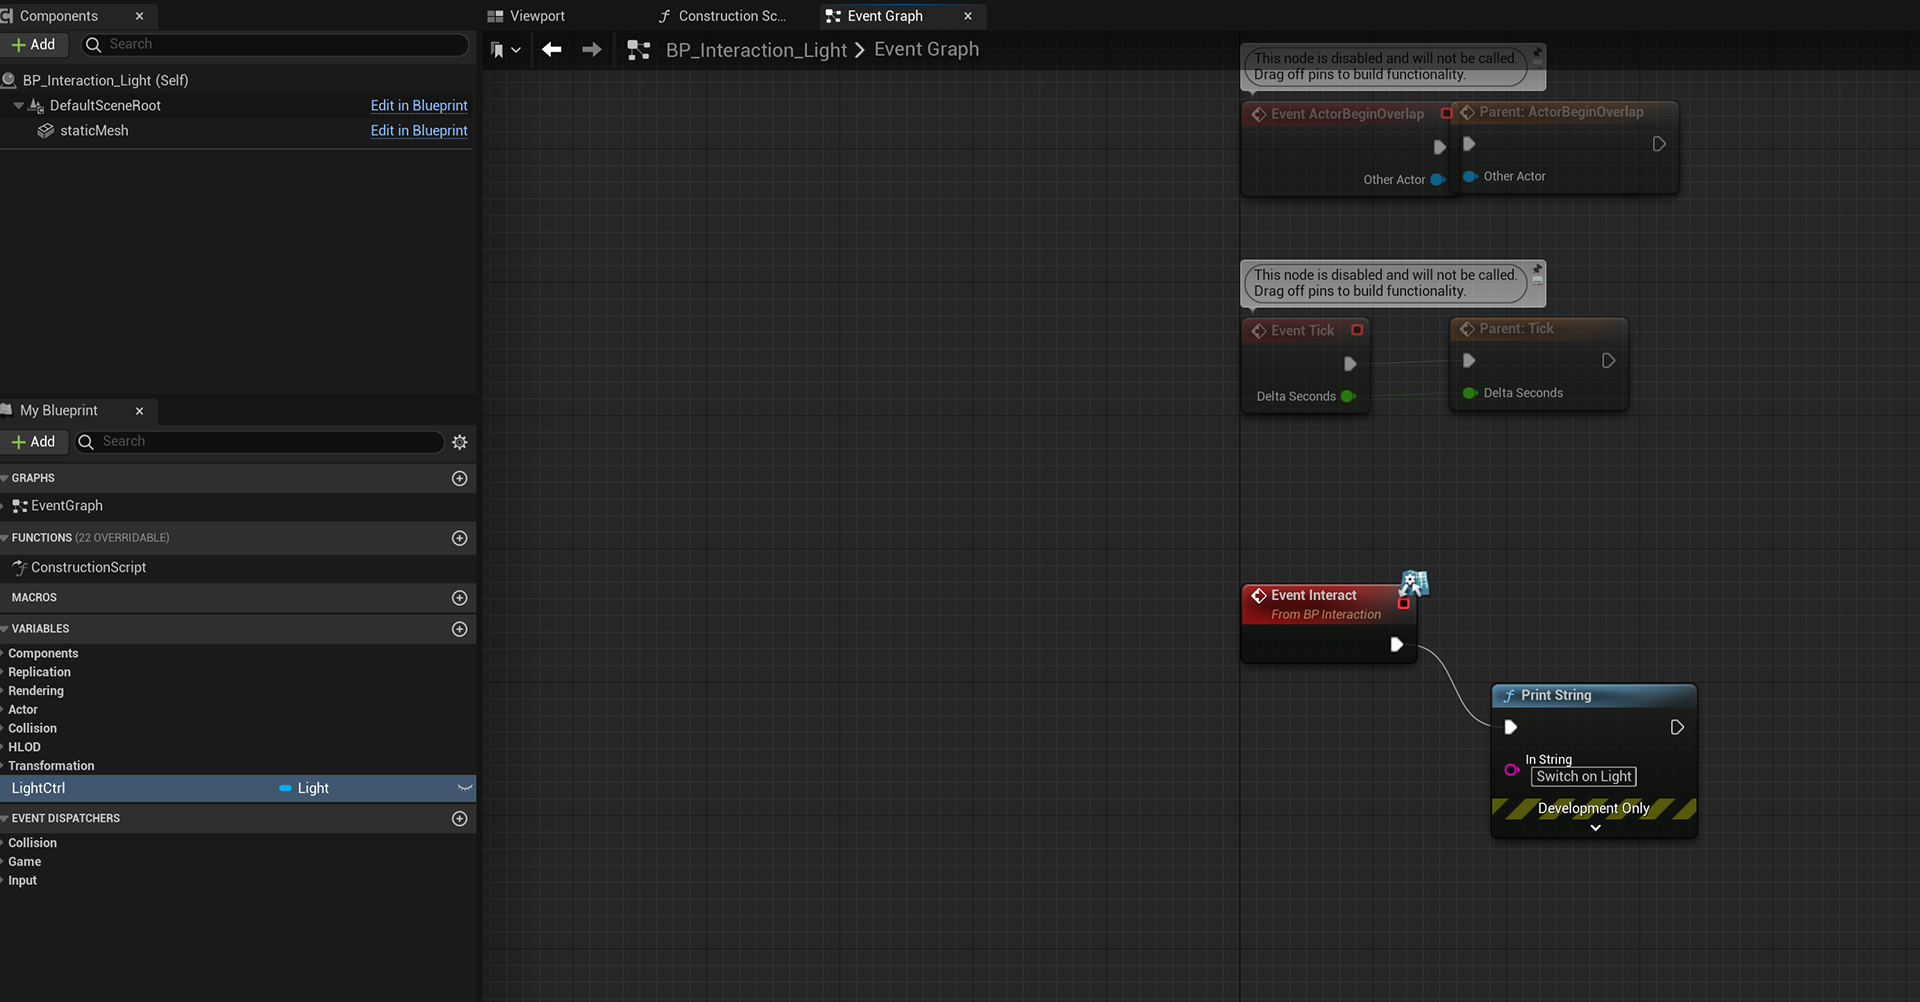The width and height of the screenshot is (1920, 1002).
Task: Click the blueprint graph icon in breadcrumb
Action: 639,50
